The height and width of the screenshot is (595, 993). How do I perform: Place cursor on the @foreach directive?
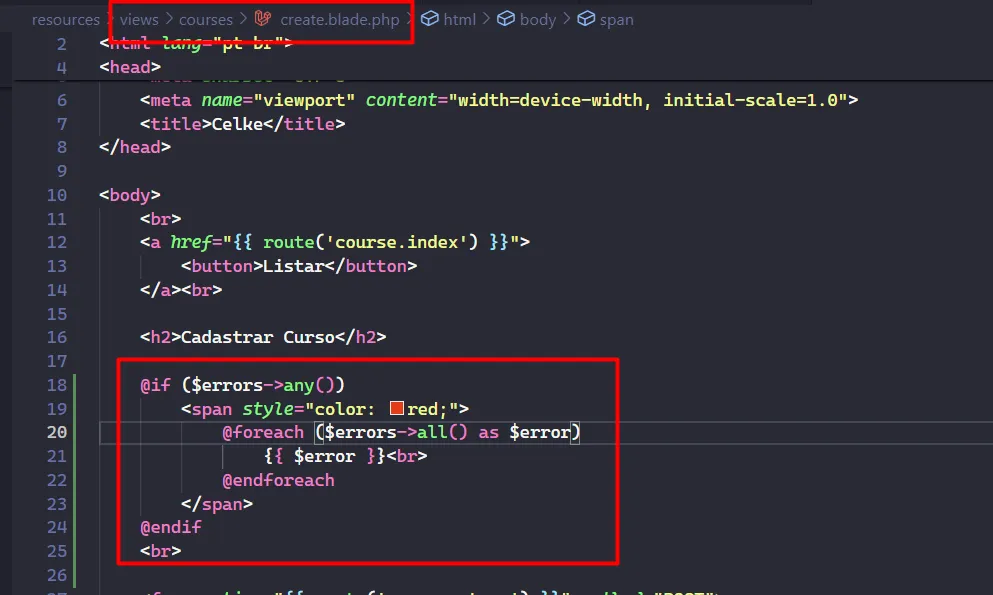[263, 432]
